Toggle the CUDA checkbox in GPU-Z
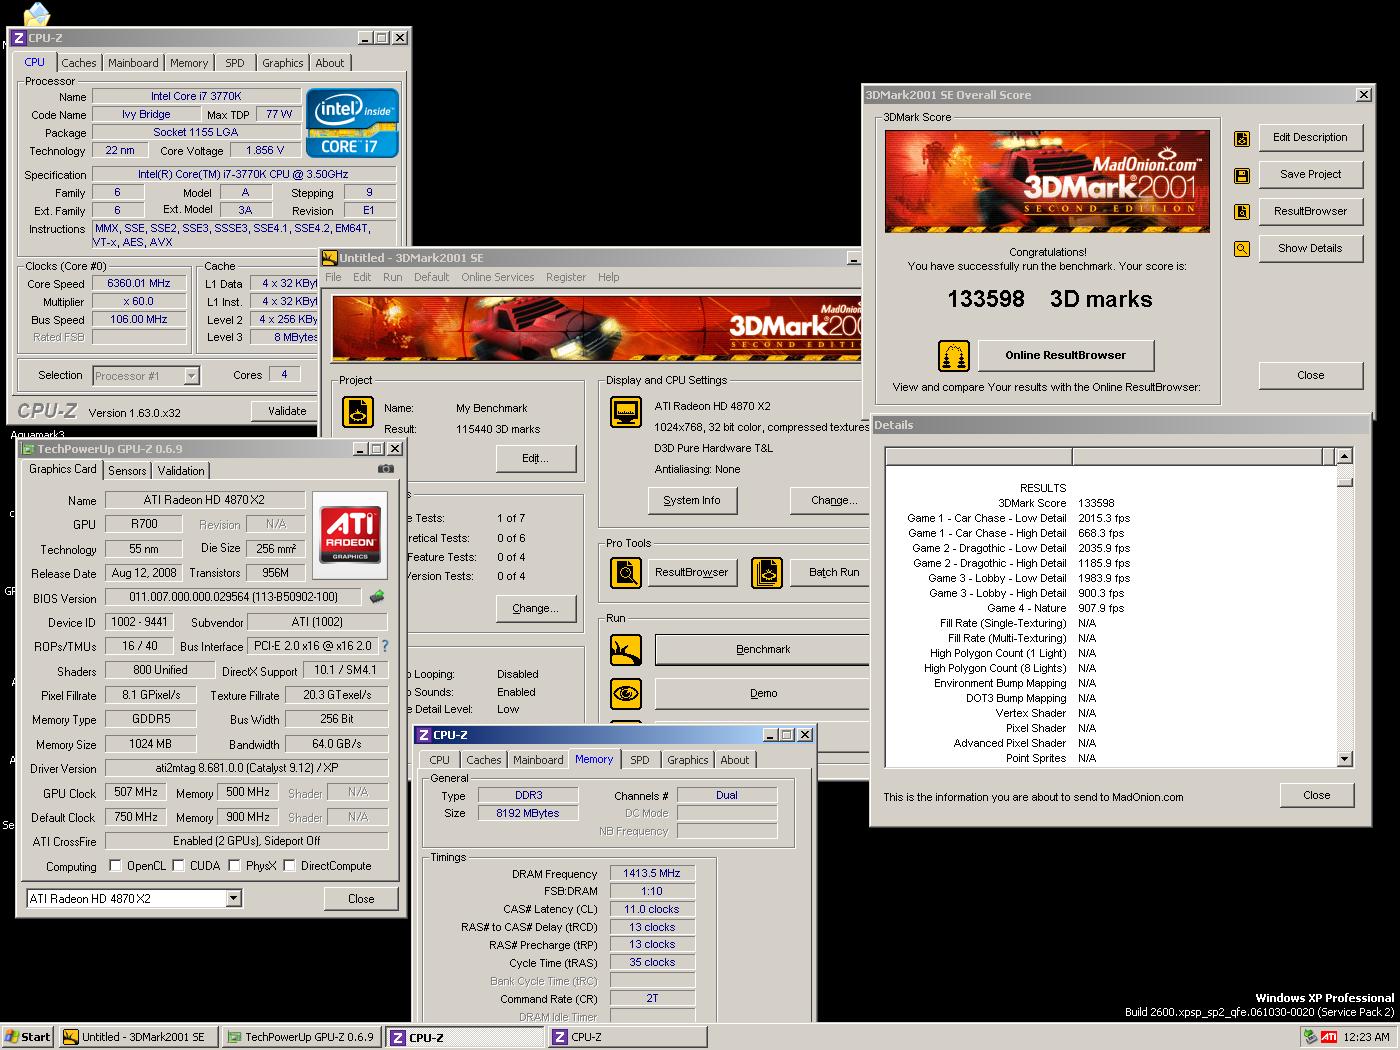Screen dimensions: 1400x1050 click(x=178, y=866)
